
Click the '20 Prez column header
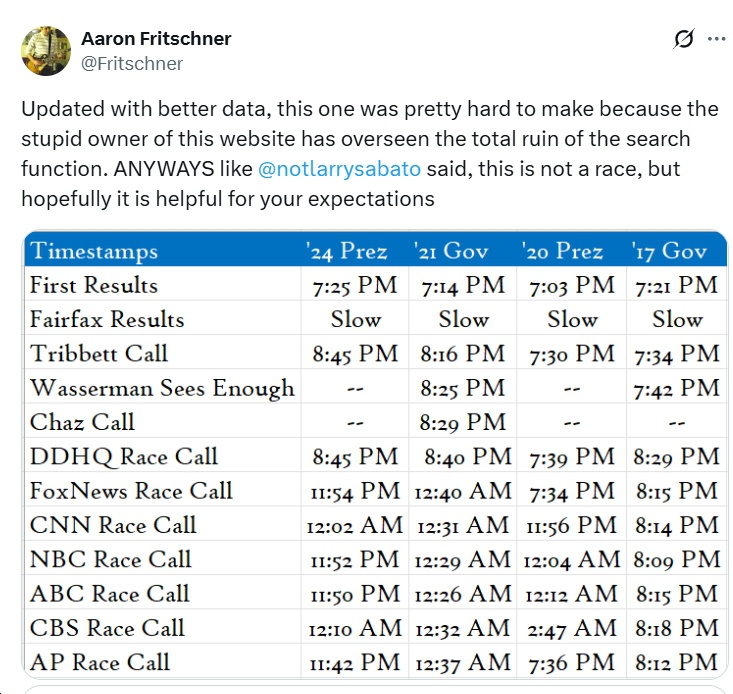coord(571,251)
